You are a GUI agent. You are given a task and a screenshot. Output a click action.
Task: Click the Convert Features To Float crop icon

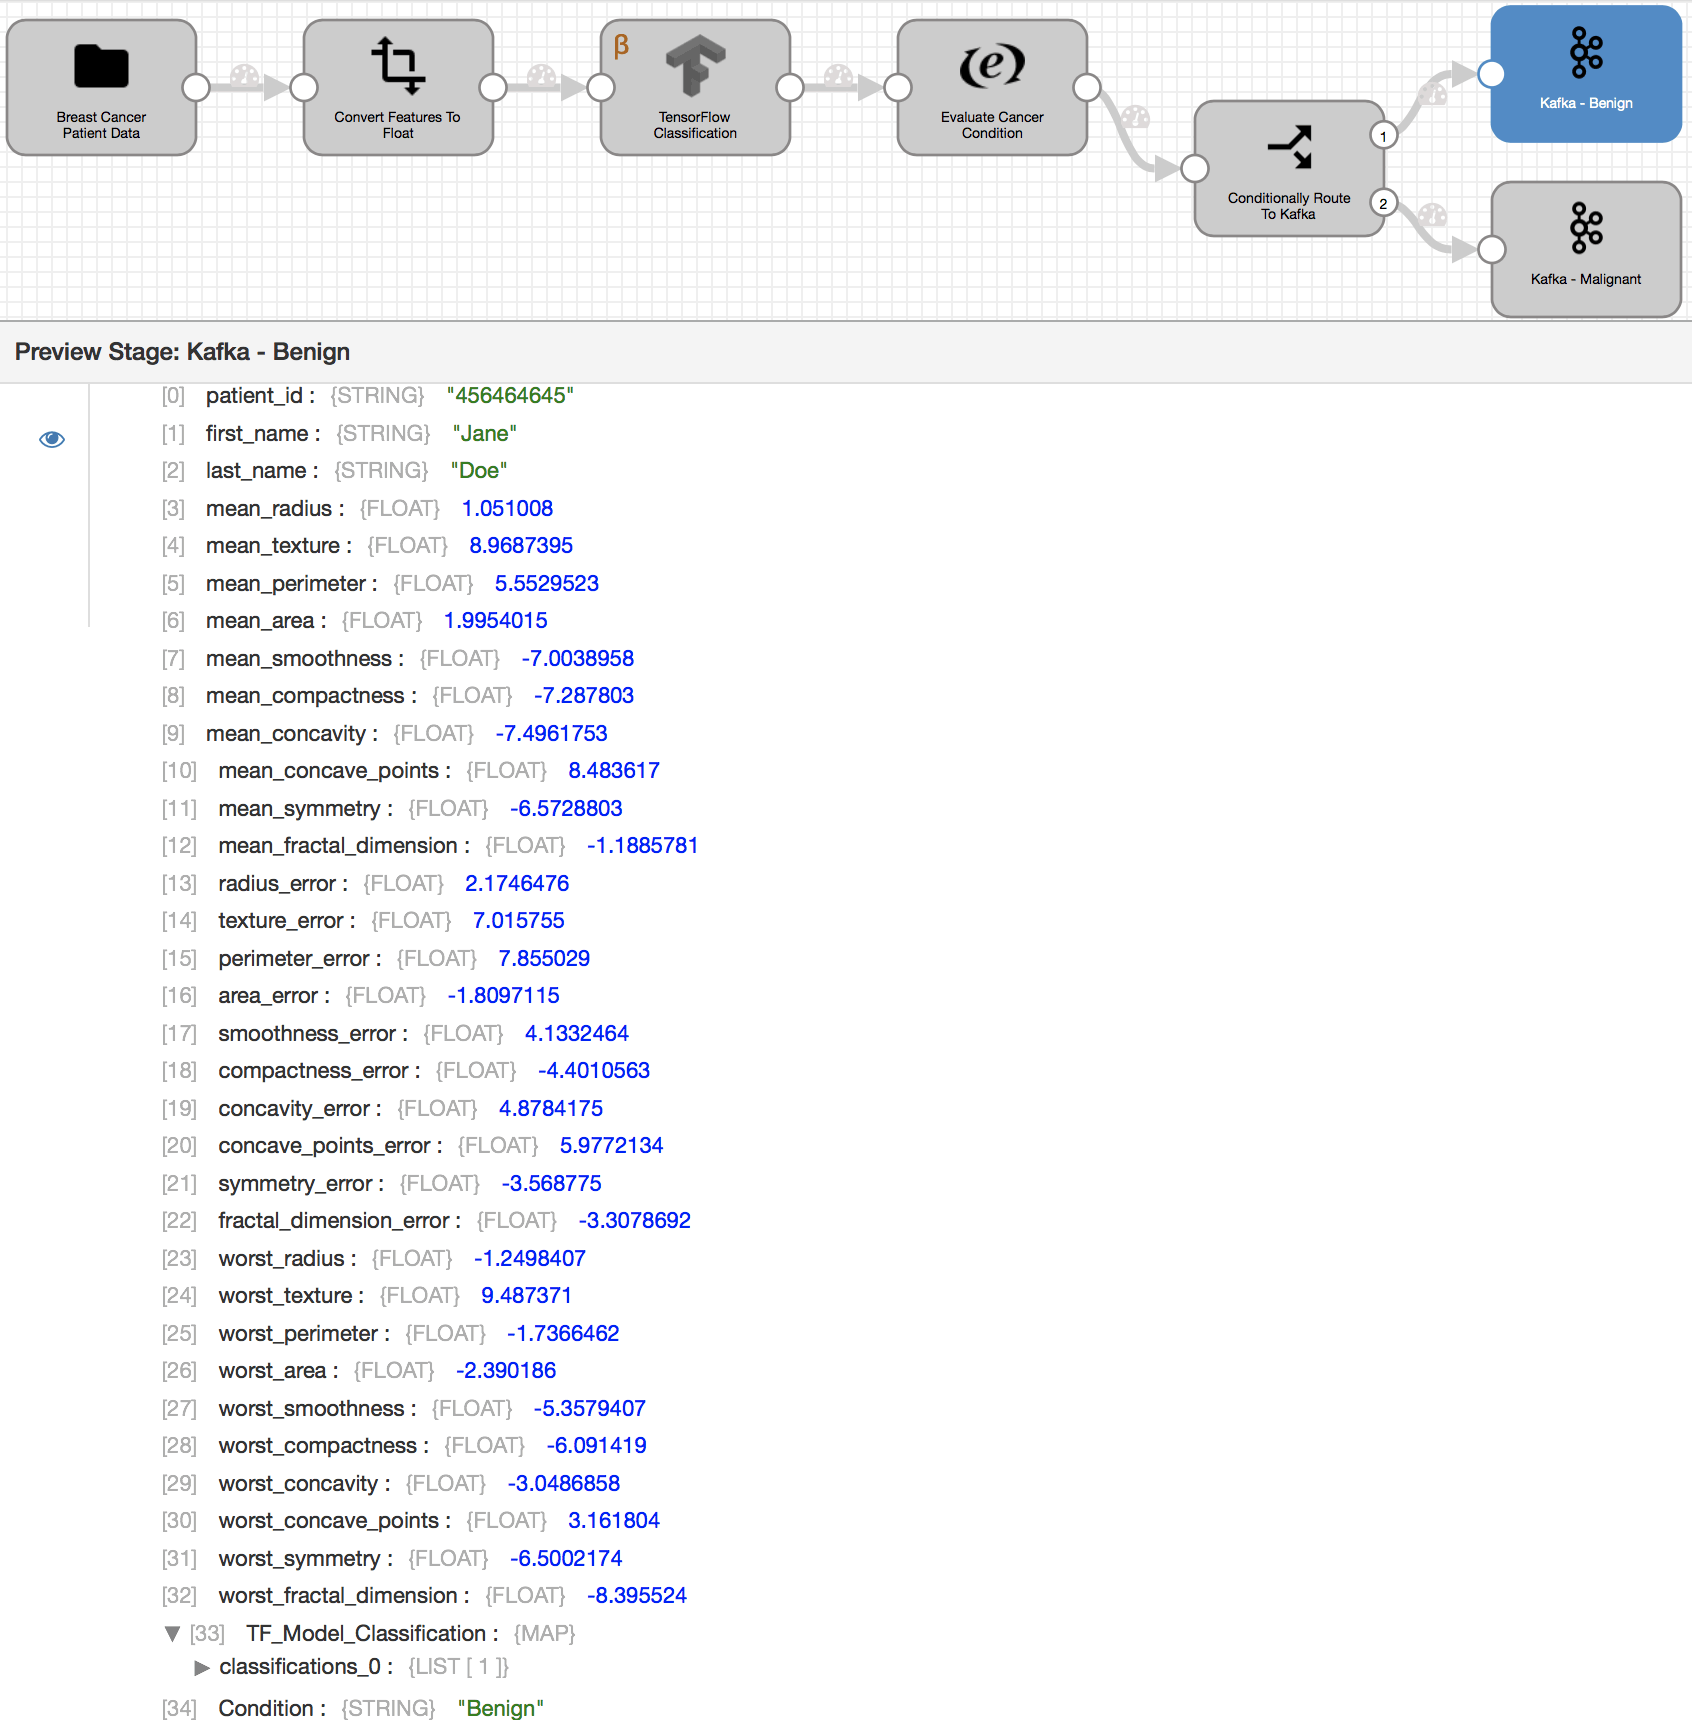[x=398, y=65]
